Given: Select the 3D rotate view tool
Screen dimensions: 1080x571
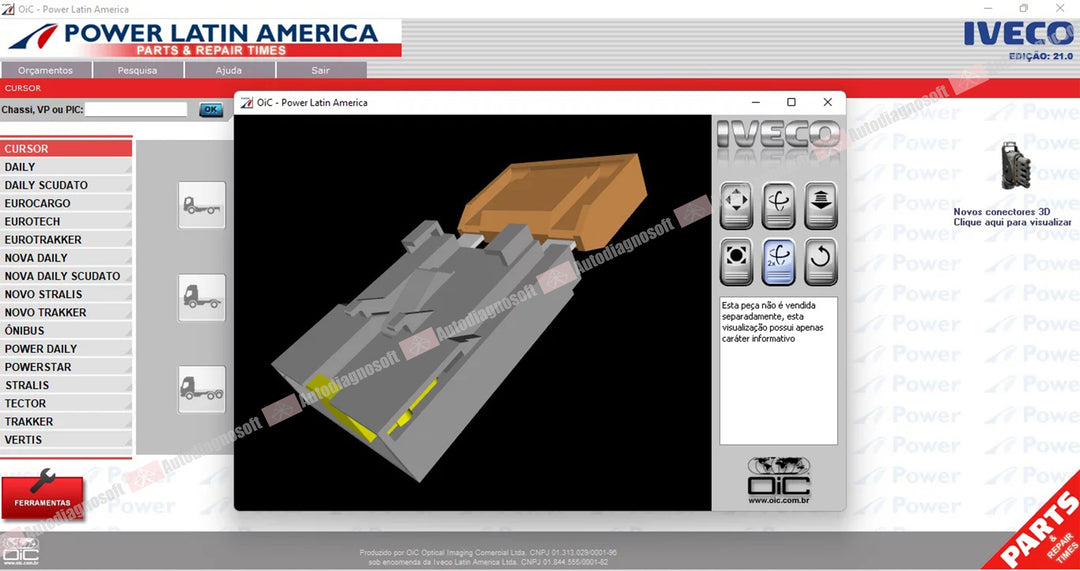Looking at the screenshot, I should point(778,205).
